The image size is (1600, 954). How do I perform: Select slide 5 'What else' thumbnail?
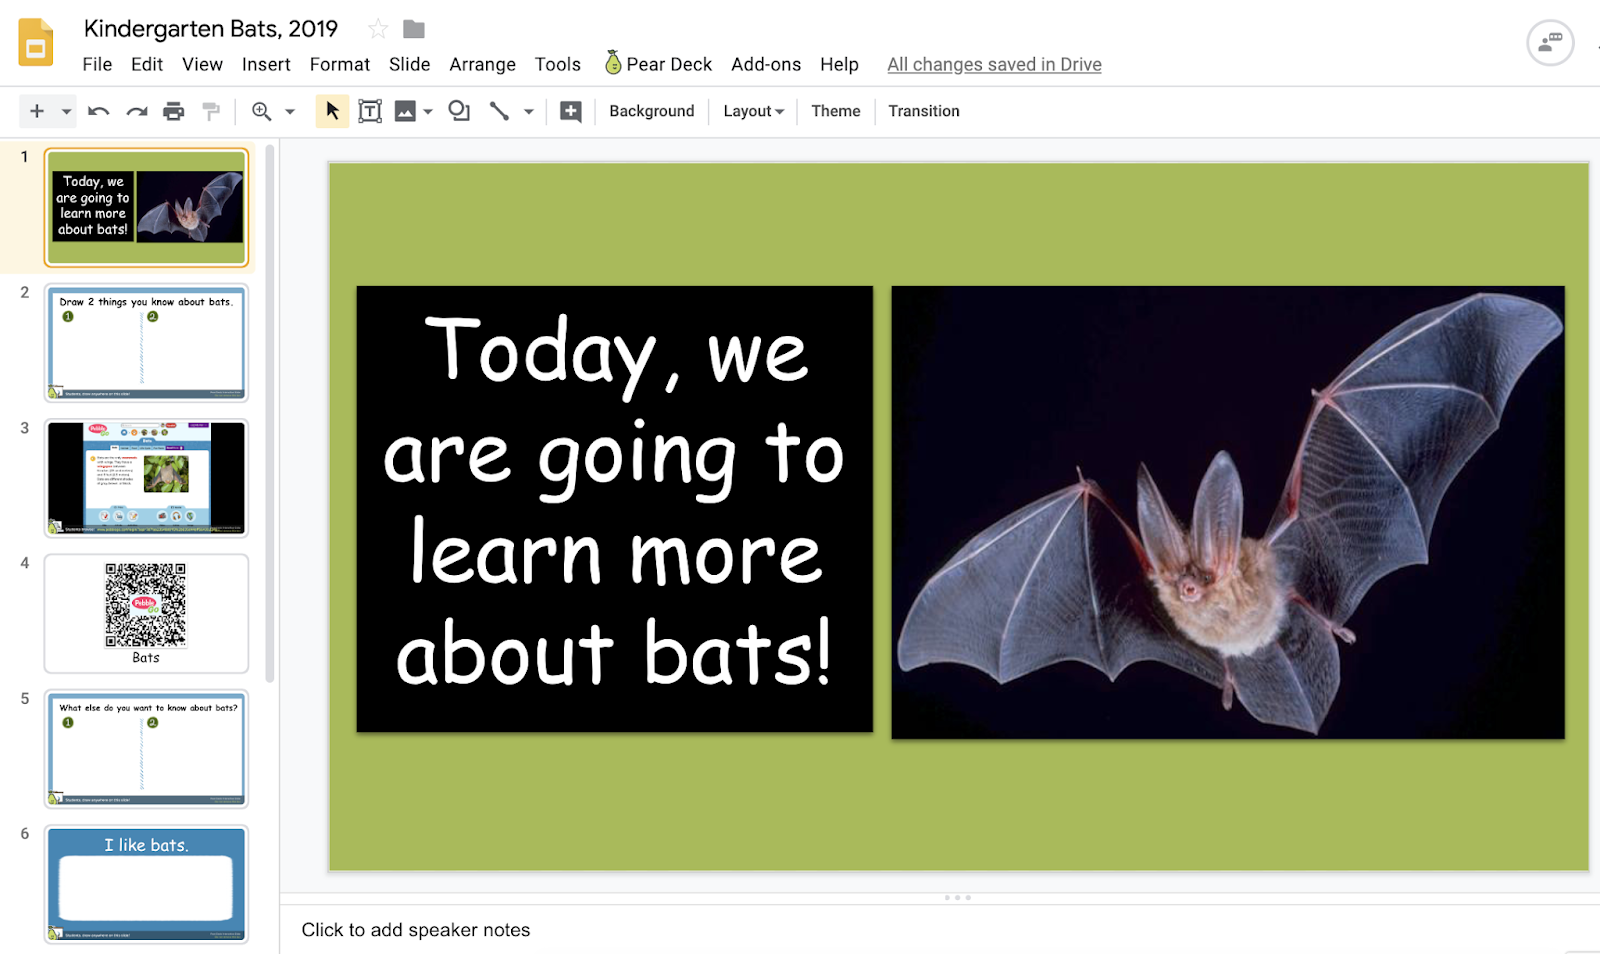tap(146, 749)
